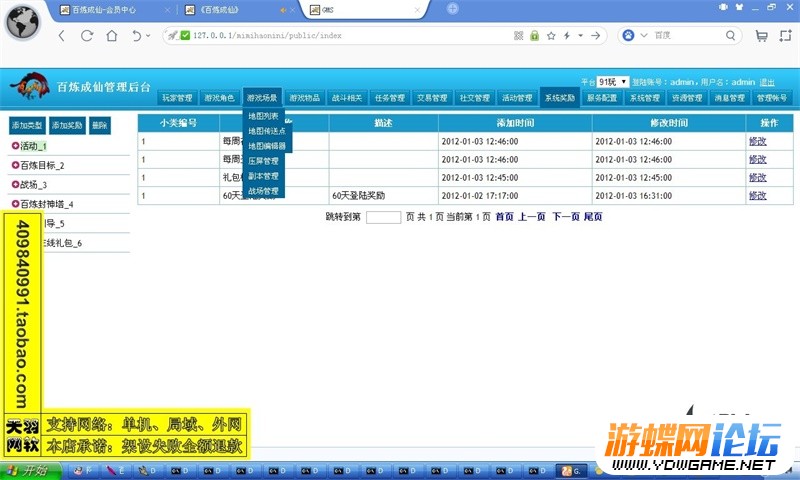Image resolution: width=800 pixels, height=480 pixels.
Task: Go to browser home page icon
Action: (x=112, y=36)
